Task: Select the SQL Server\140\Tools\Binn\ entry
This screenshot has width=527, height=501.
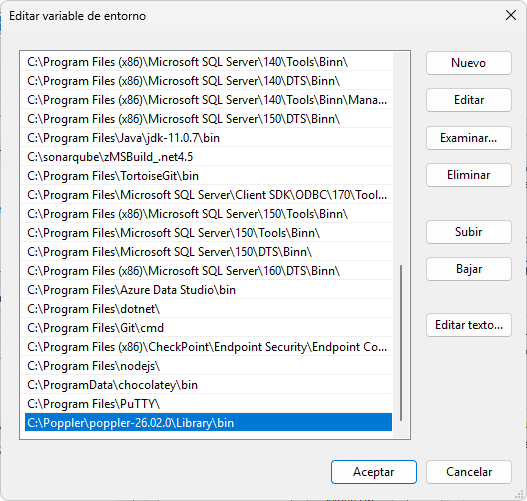Action: point(208,62)
